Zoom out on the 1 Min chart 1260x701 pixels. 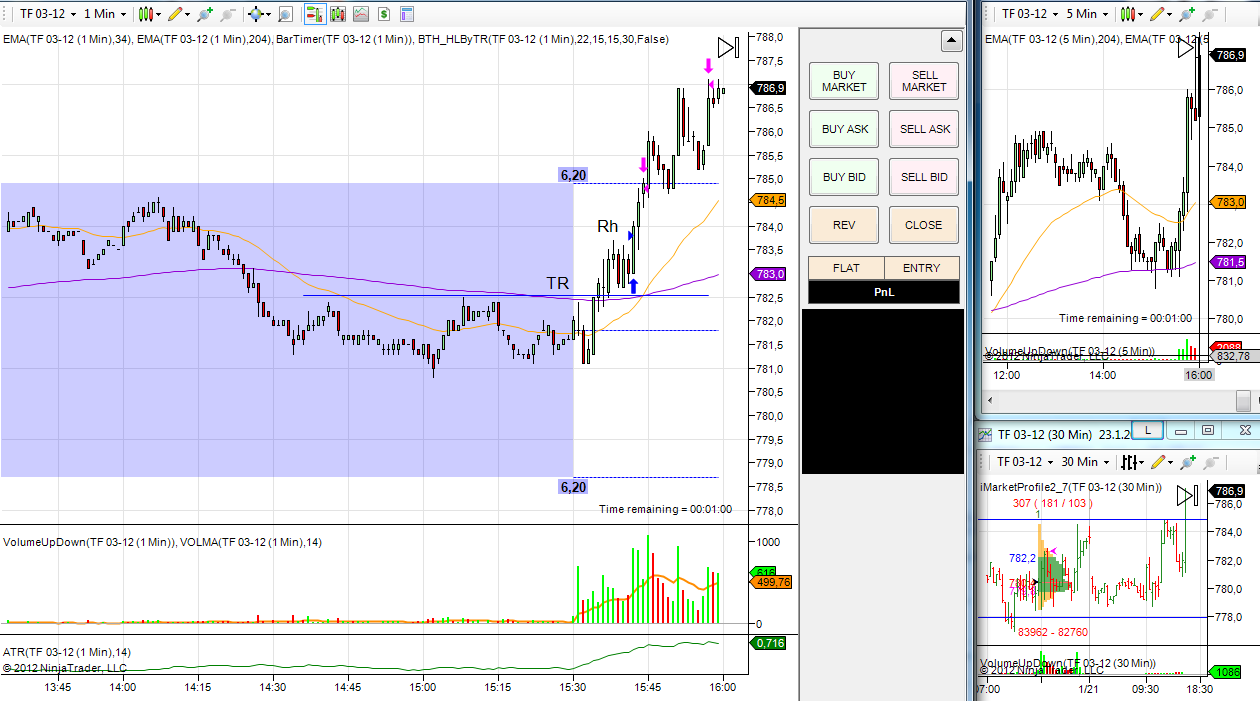point(227,14)
